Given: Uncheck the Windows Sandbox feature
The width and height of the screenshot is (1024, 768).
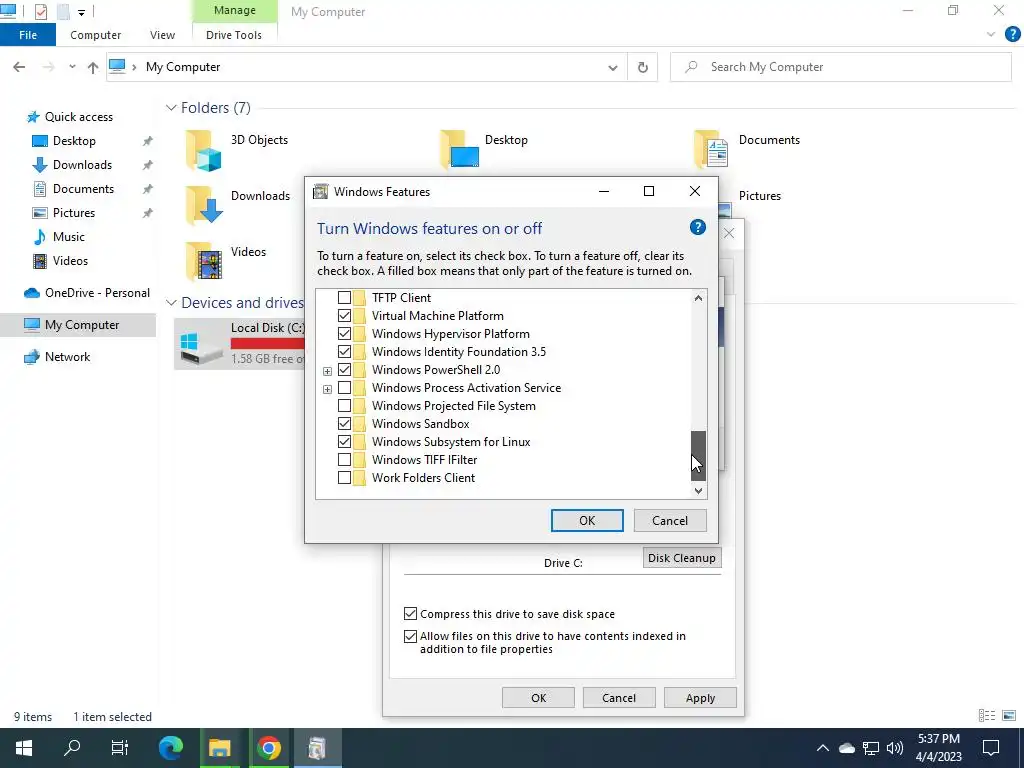Looking at the screenshot, I should 344,424.
